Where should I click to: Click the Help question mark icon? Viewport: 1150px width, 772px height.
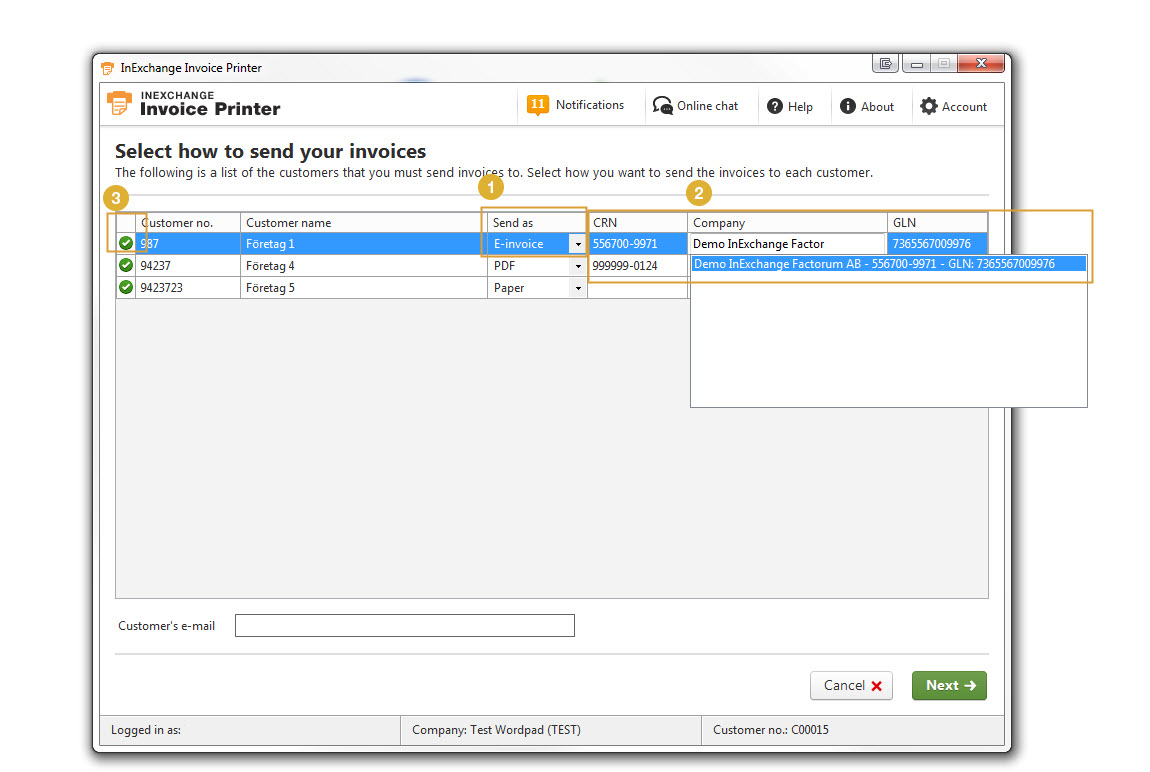pyautogui.click(x=774, y=106)
